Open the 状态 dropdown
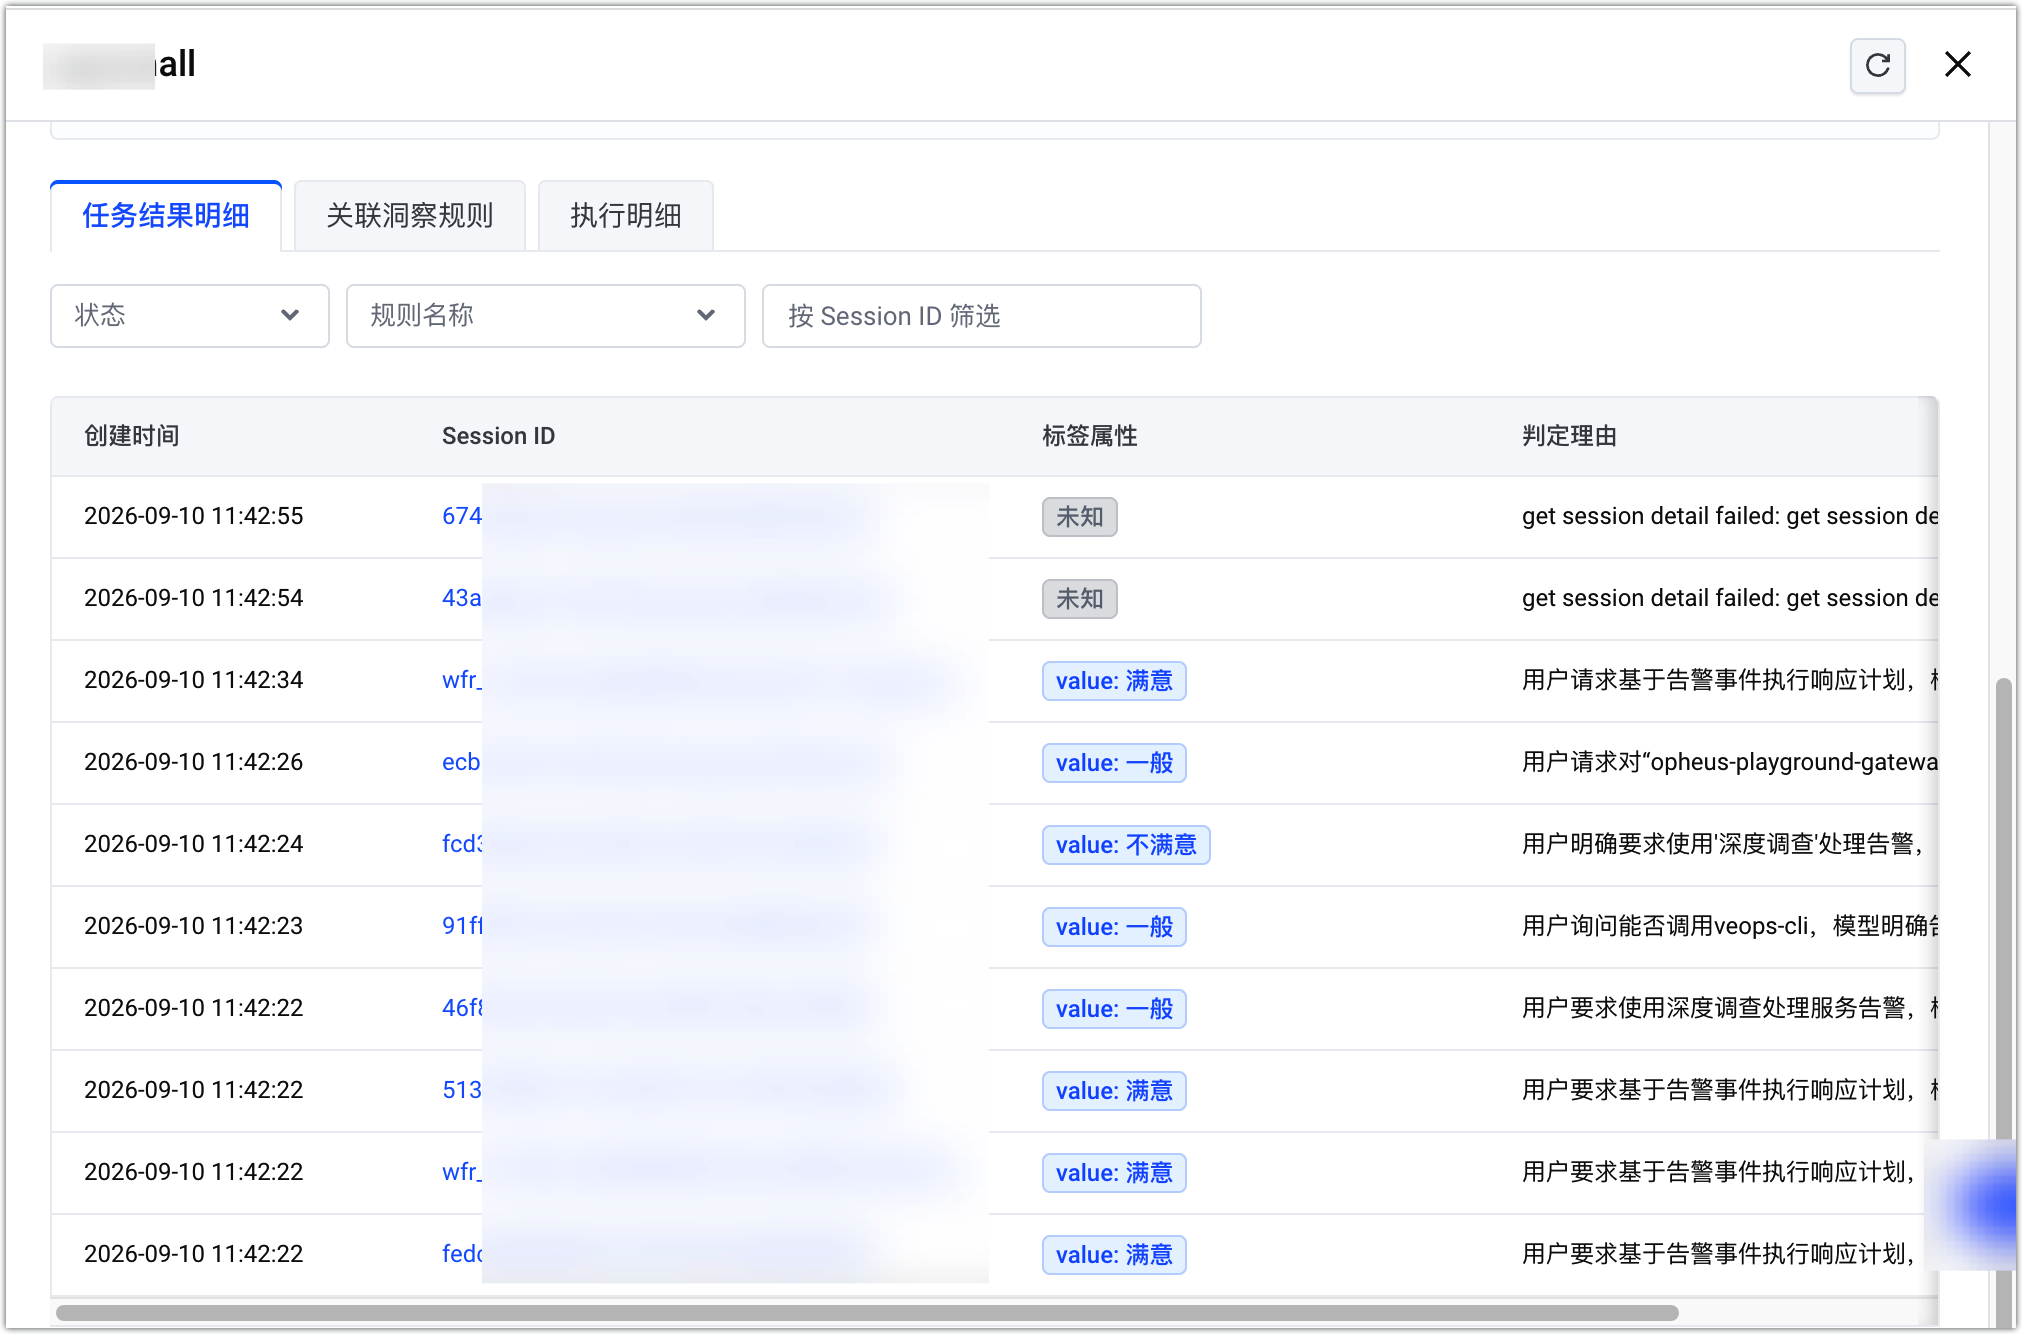This screenshot has height=1334, width=2022. point(190,316)
